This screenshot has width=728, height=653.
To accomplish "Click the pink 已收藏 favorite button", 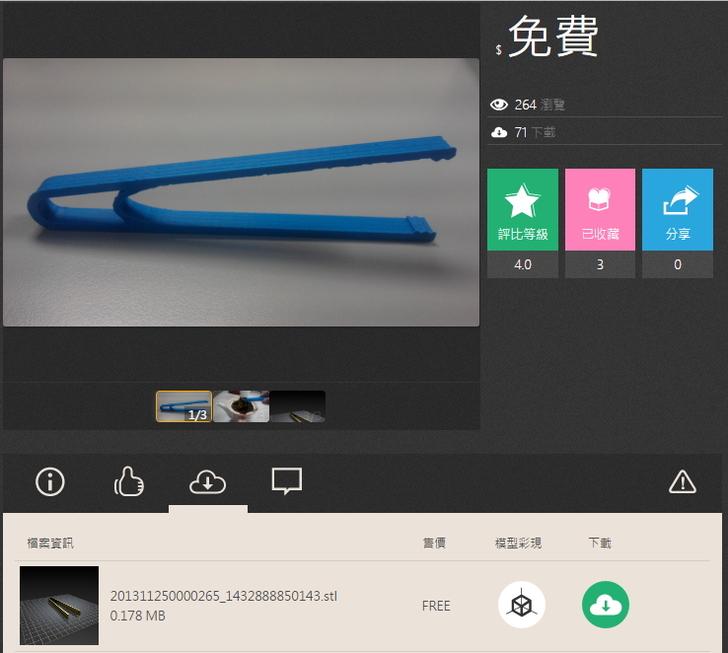I will tap(600, 210).
